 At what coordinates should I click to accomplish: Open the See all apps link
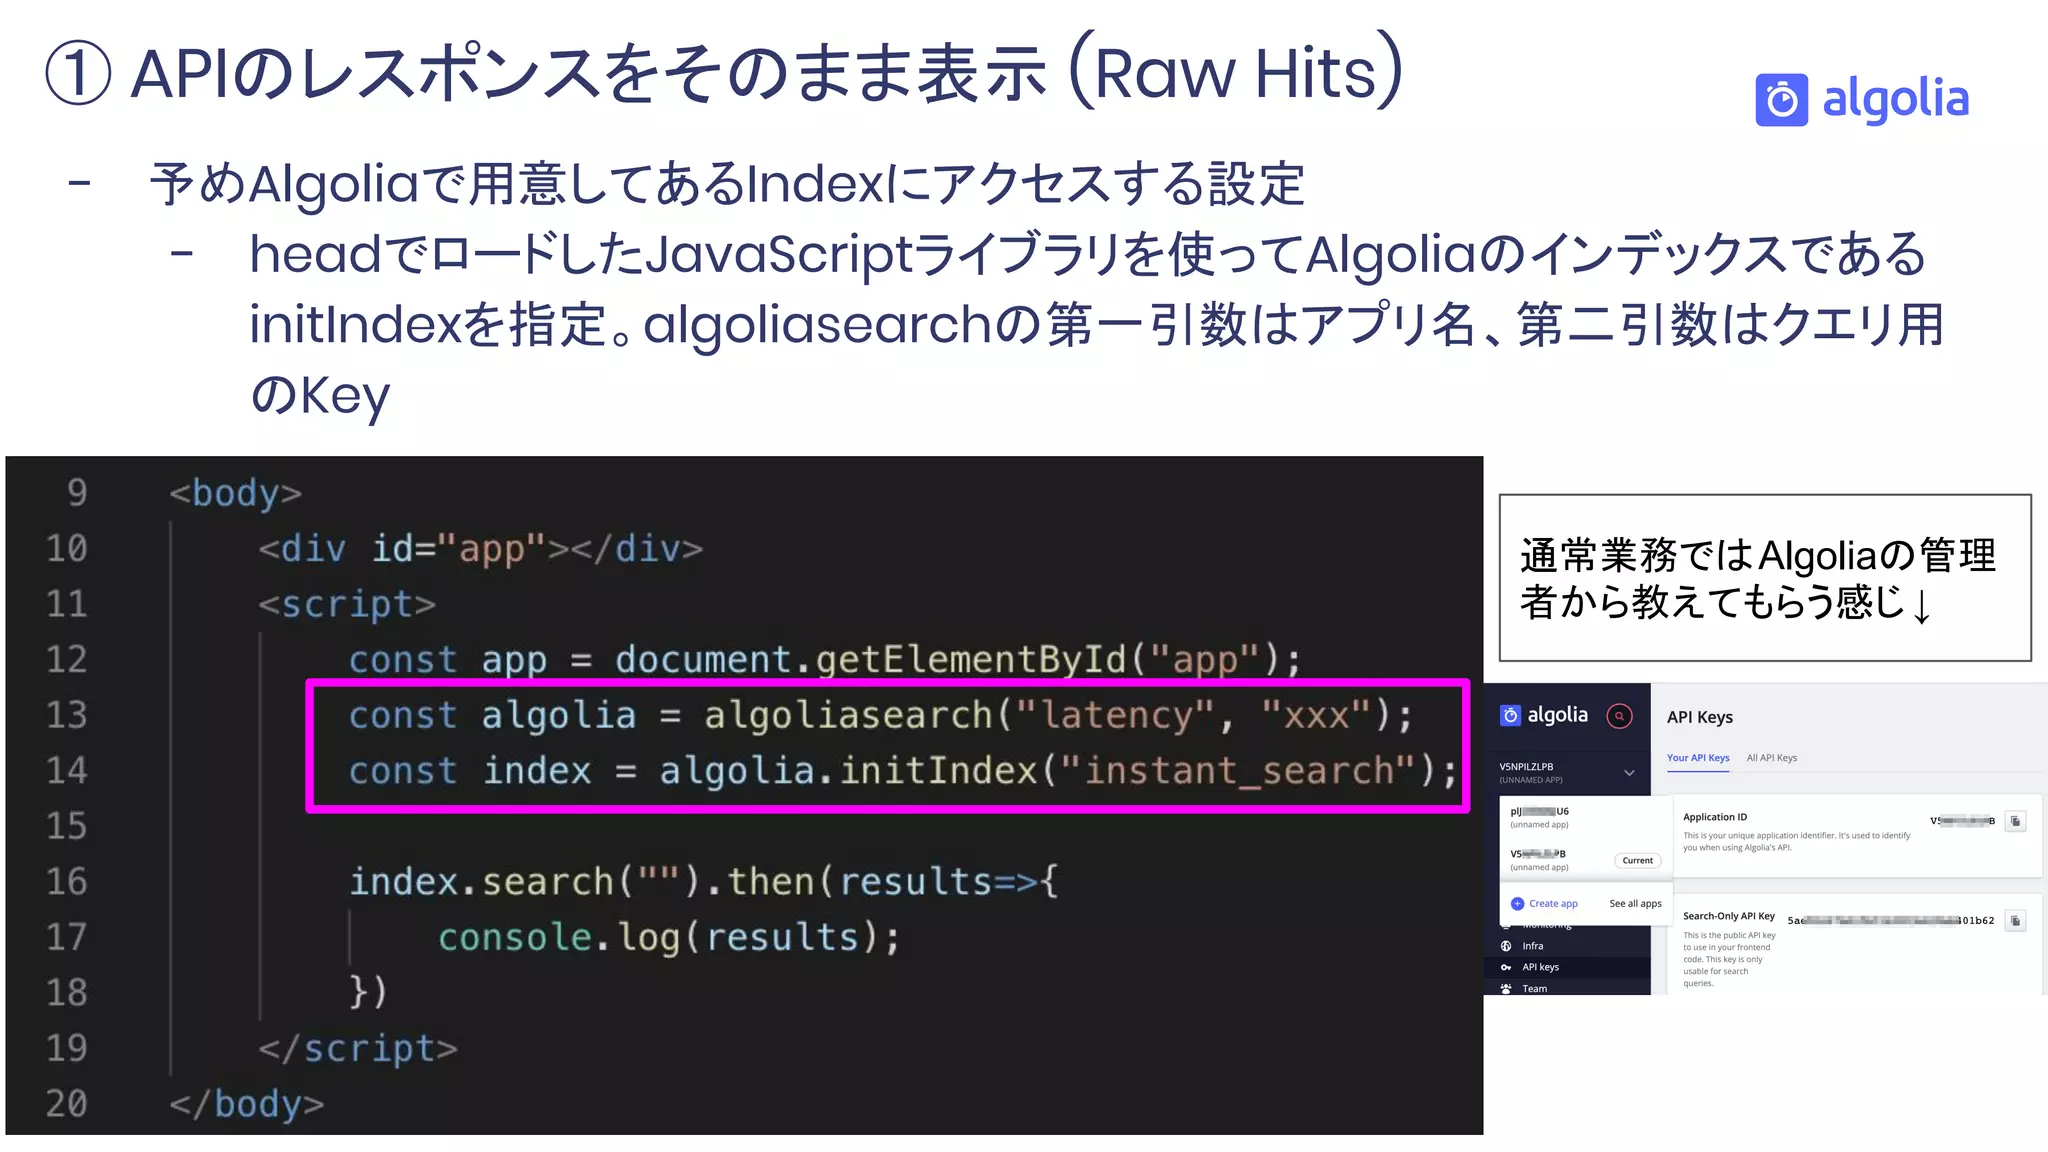(1635, 904)
